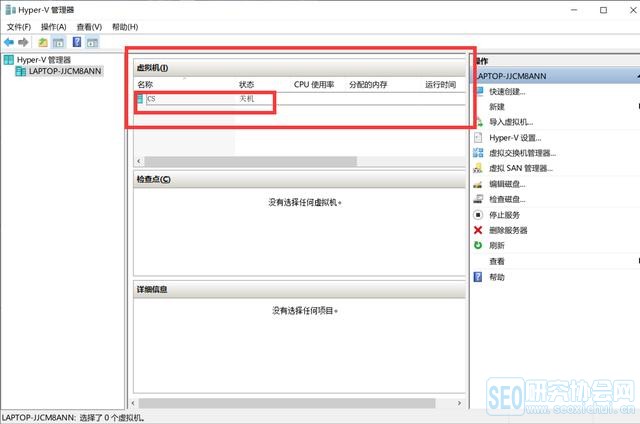Screen dimensions: 640x424
Task: Click left arrow of virtual machine list scrollbar
Action: [139, 161]
